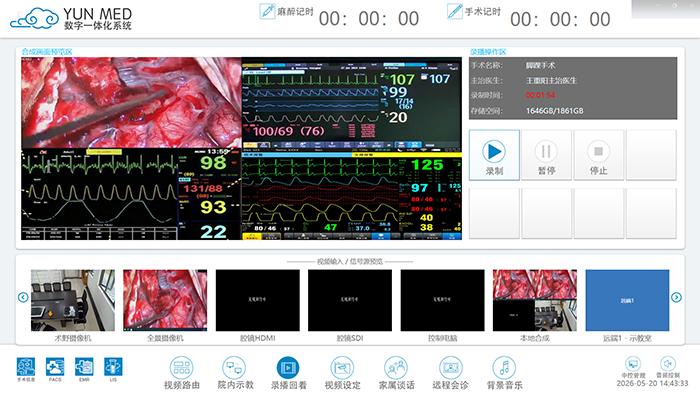The width and height of the screenshot is (700, 394).
Task: Click the 合成画面预览区 heading
Action: pyautogui.click(x=46, y=52)
